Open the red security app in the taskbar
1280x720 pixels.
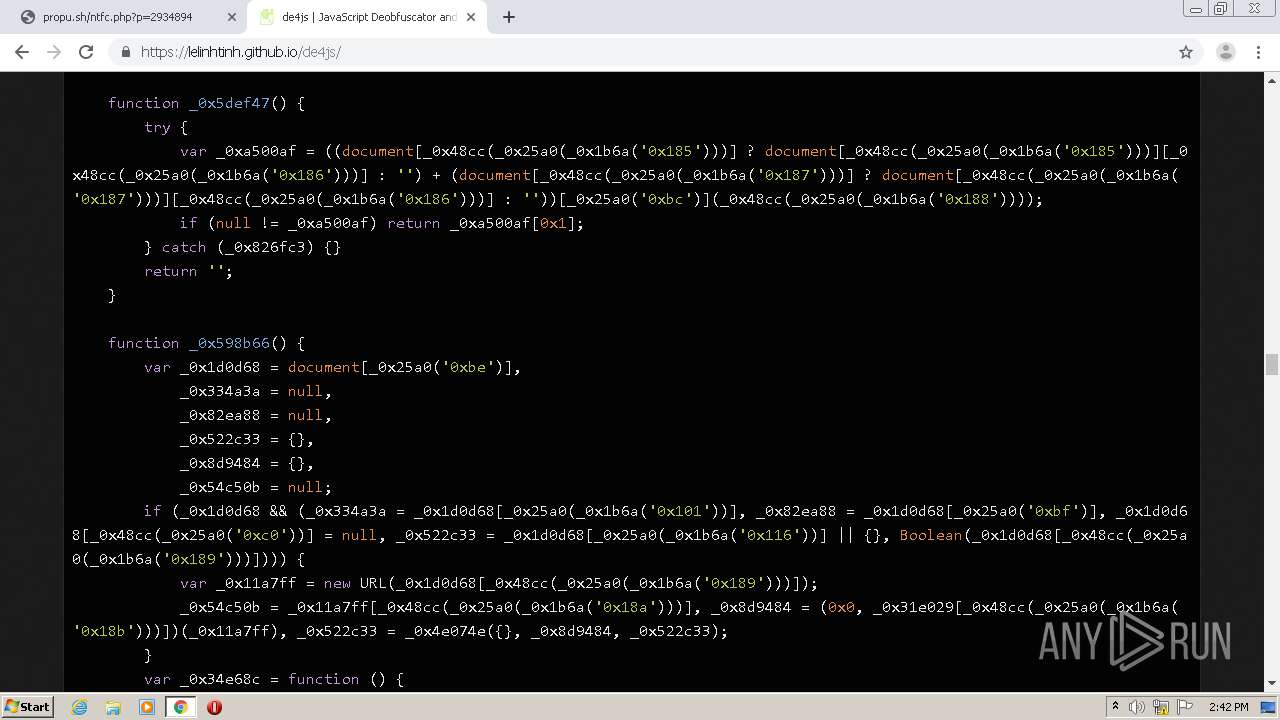tap(214, 707)
